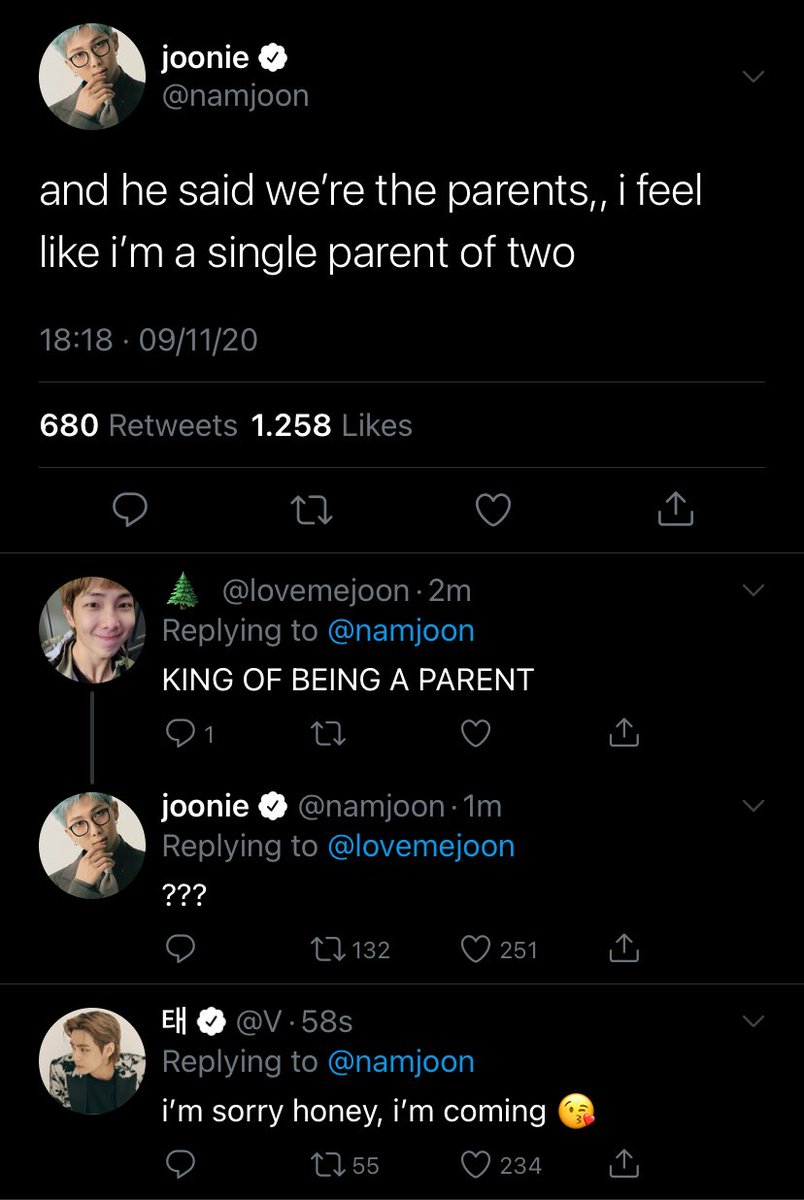Share the main tweet by joonie
Screen dimensions: 804x1200
[675, 511]
